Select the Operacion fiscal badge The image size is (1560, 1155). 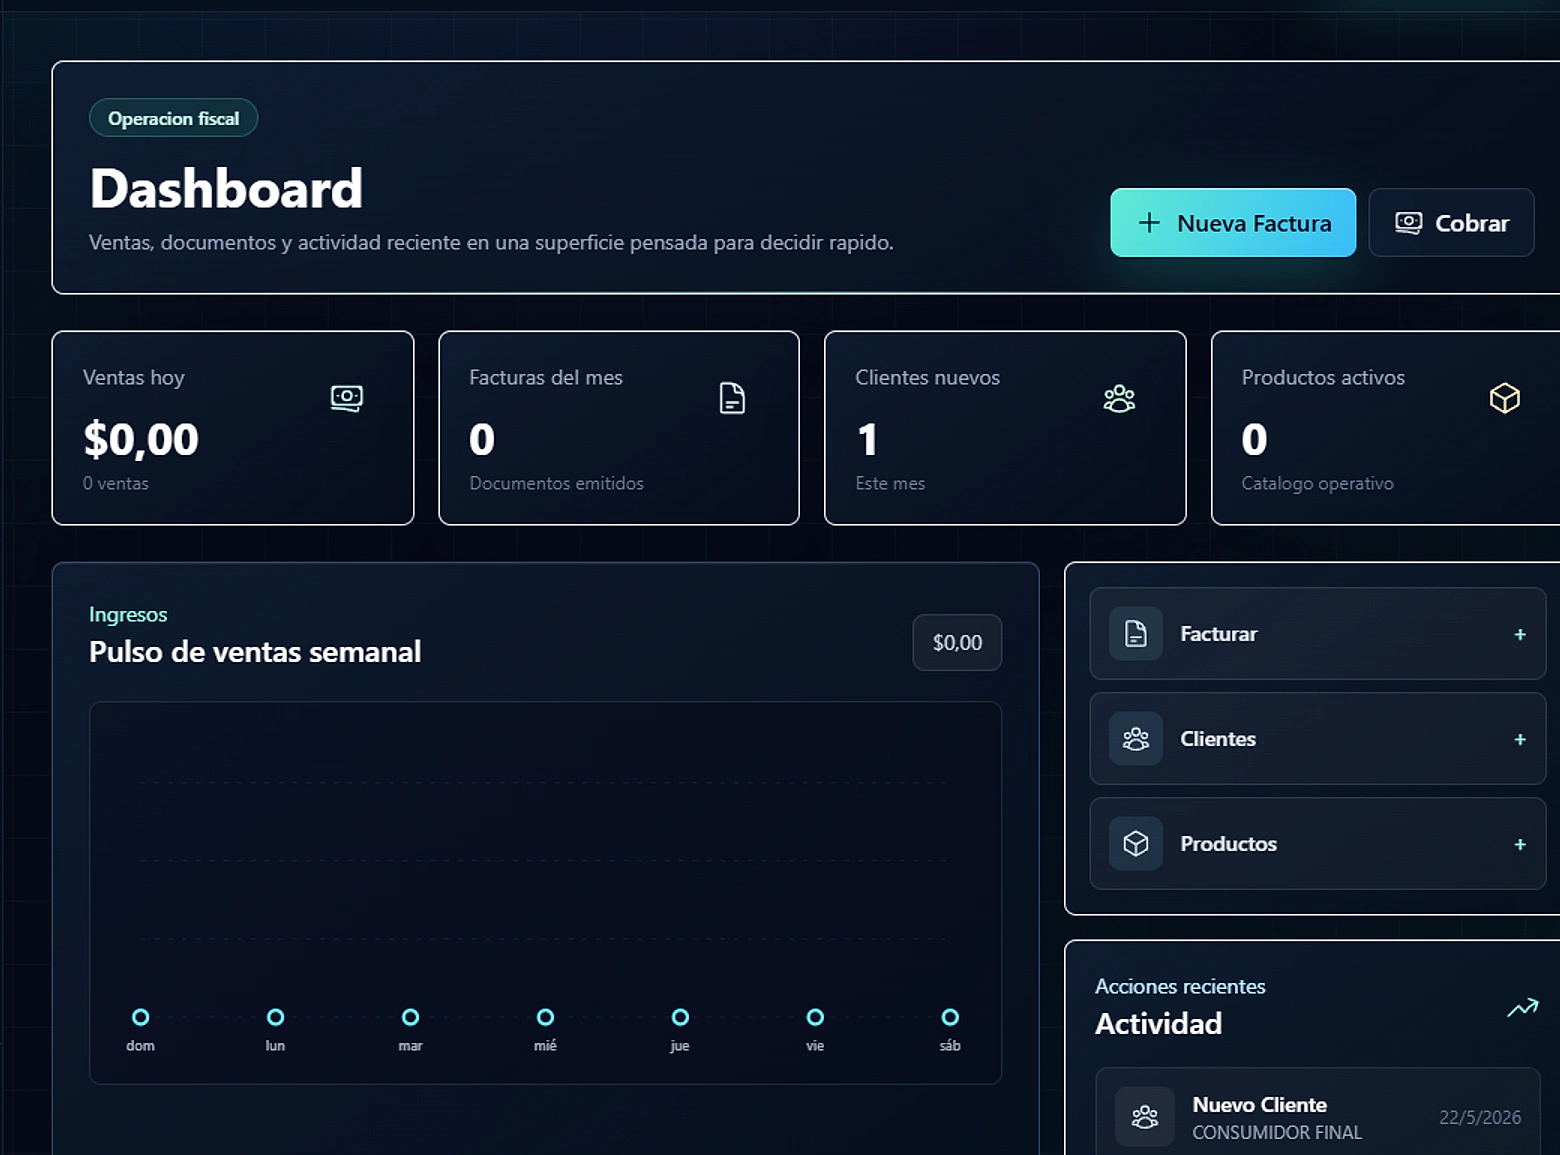(174, 118)
